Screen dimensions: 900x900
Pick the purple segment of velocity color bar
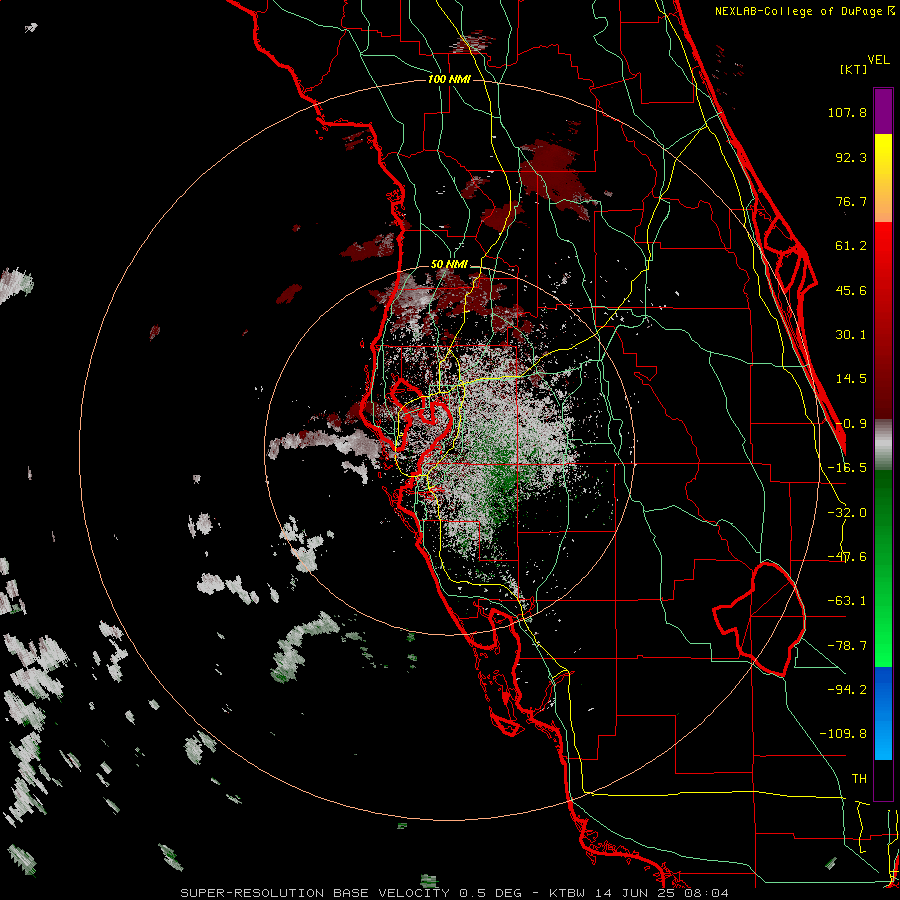[x=883, y=111]
